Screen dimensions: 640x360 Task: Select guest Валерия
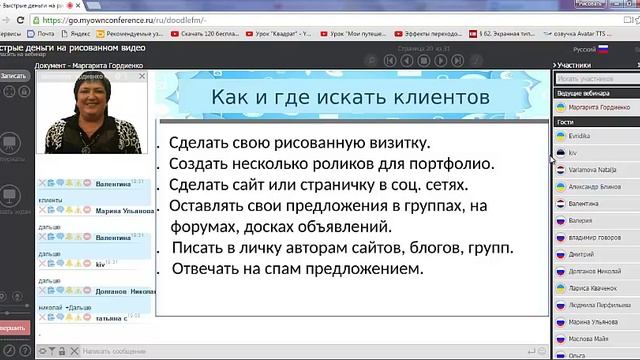597,220
